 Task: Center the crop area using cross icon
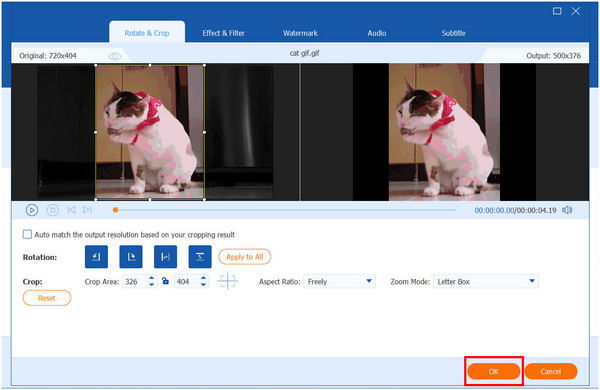227,281
